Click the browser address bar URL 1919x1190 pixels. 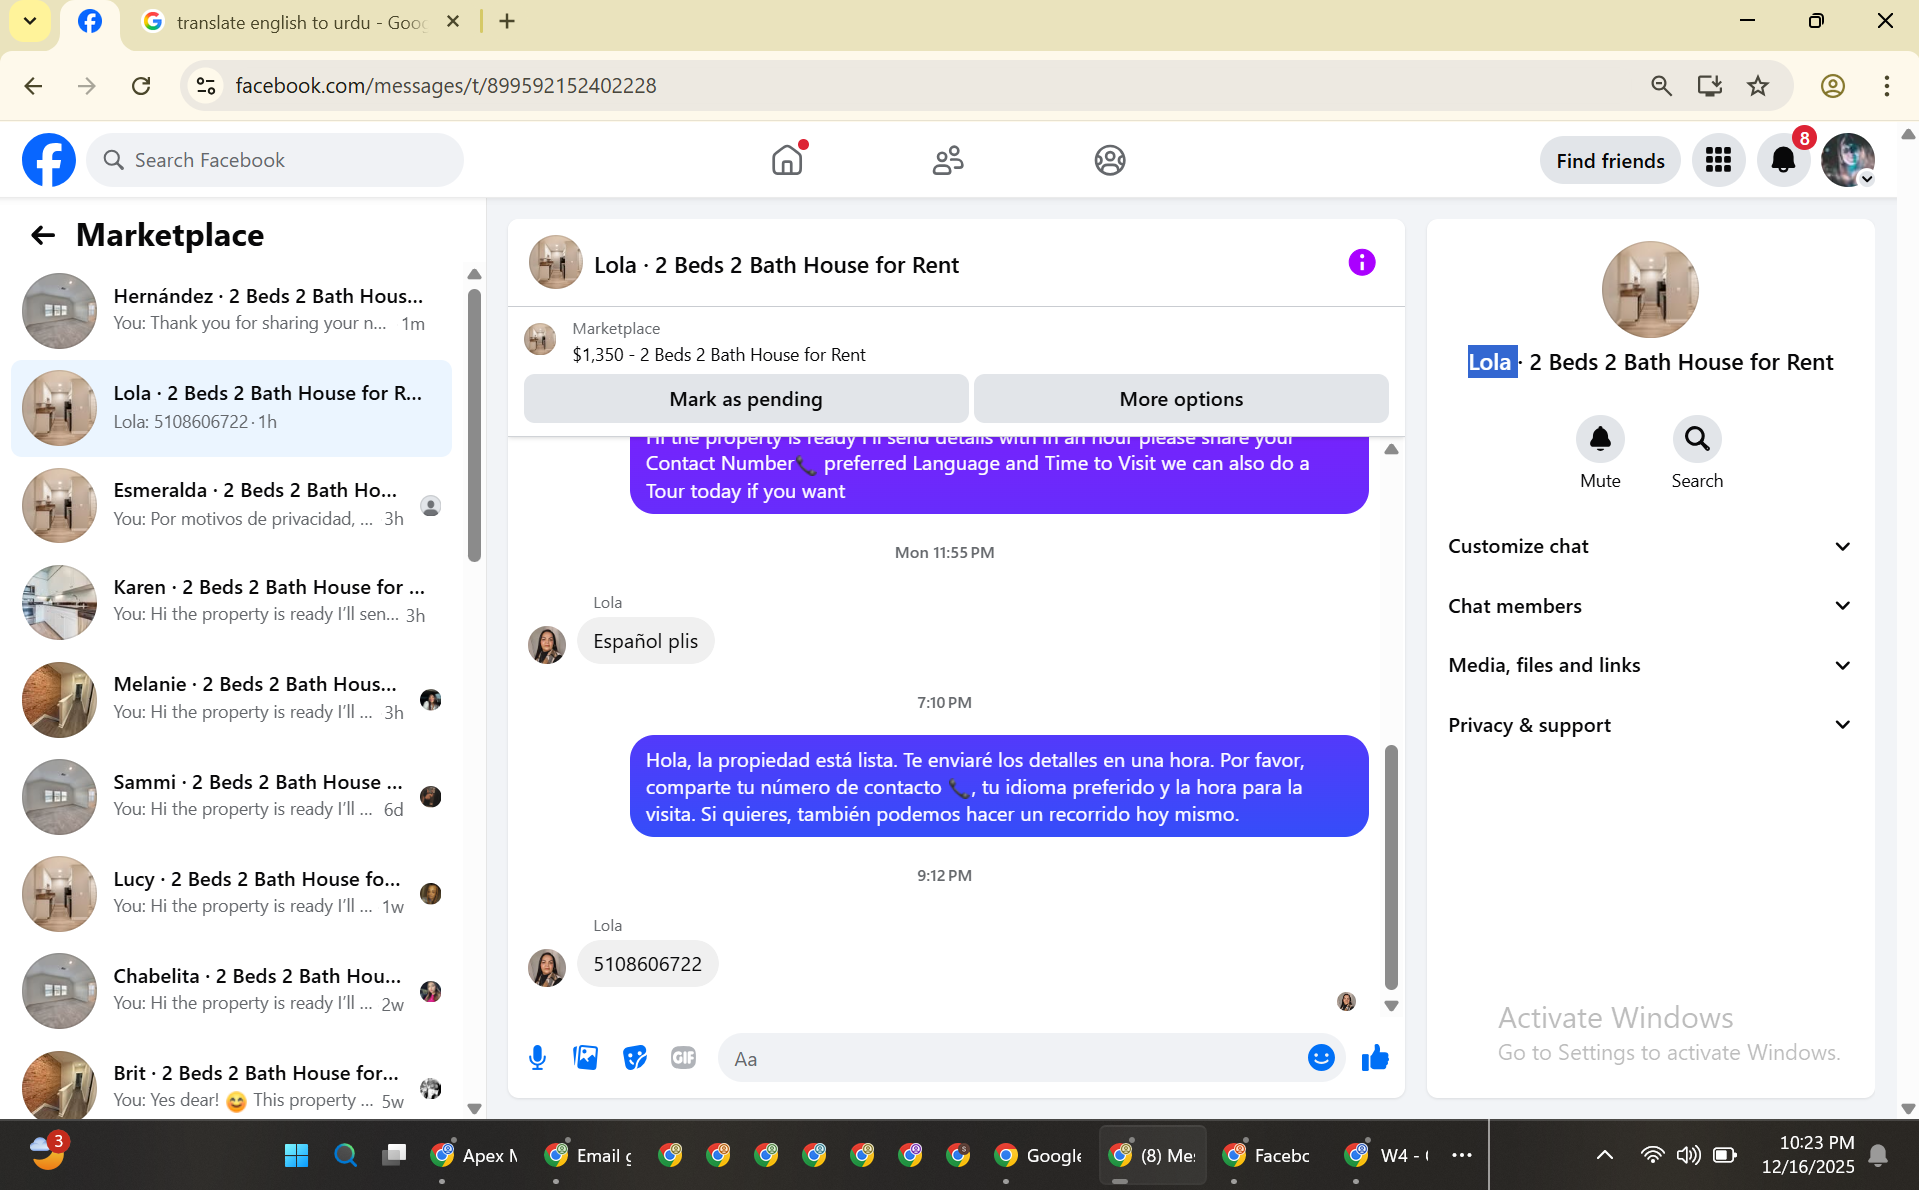point(446,86)
